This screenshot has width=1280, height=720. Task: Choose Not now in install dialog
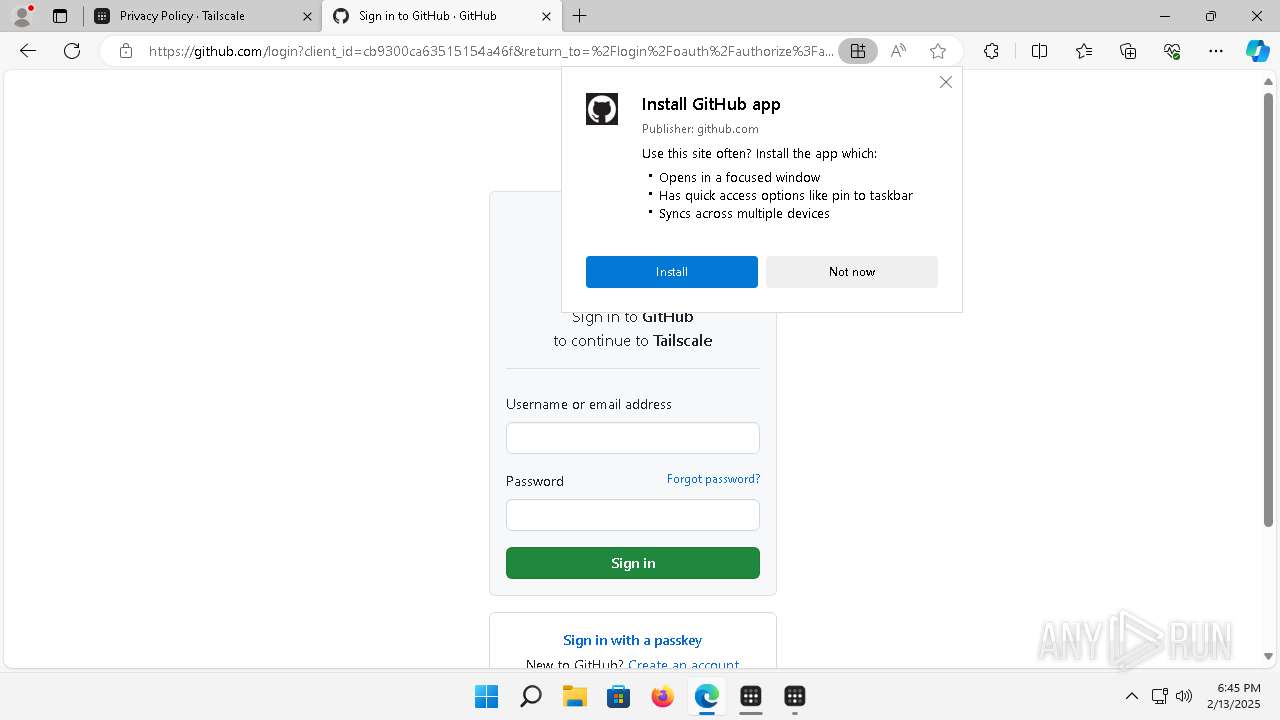pos(852,272)
